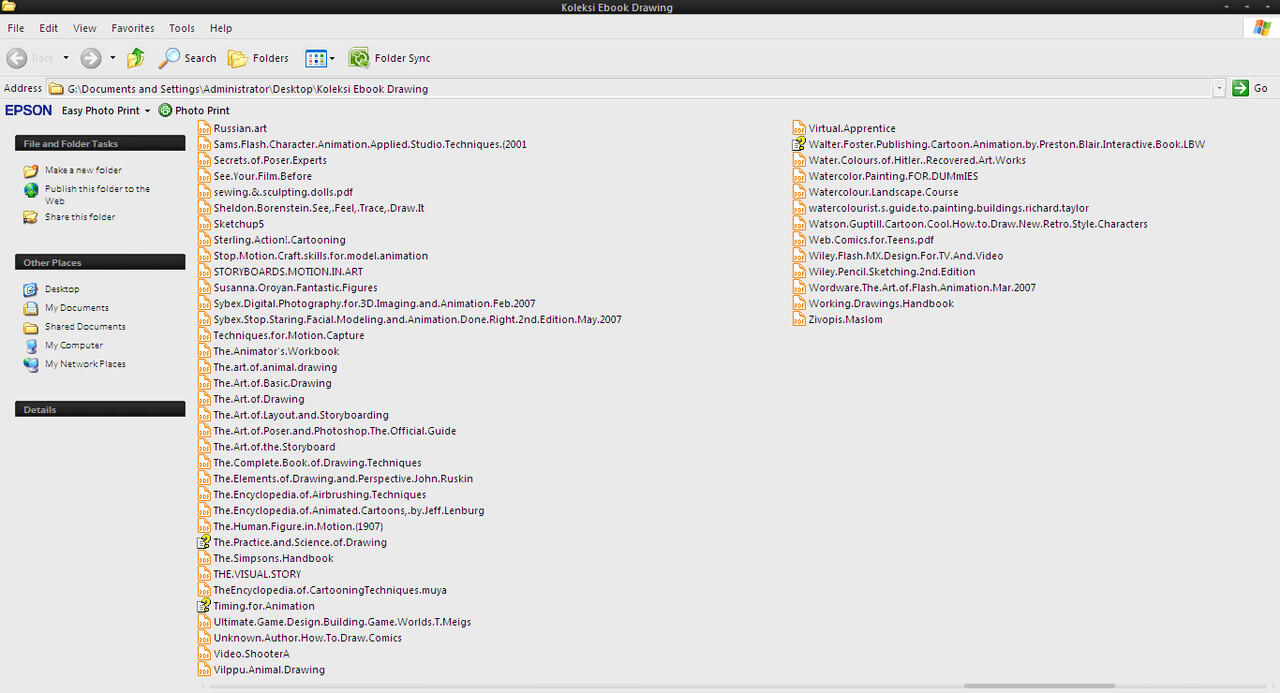The width and height of the screenshot is (1280, 693).
Task: Click the Forward navigation arrow
Action: click(x=90, y=58)
